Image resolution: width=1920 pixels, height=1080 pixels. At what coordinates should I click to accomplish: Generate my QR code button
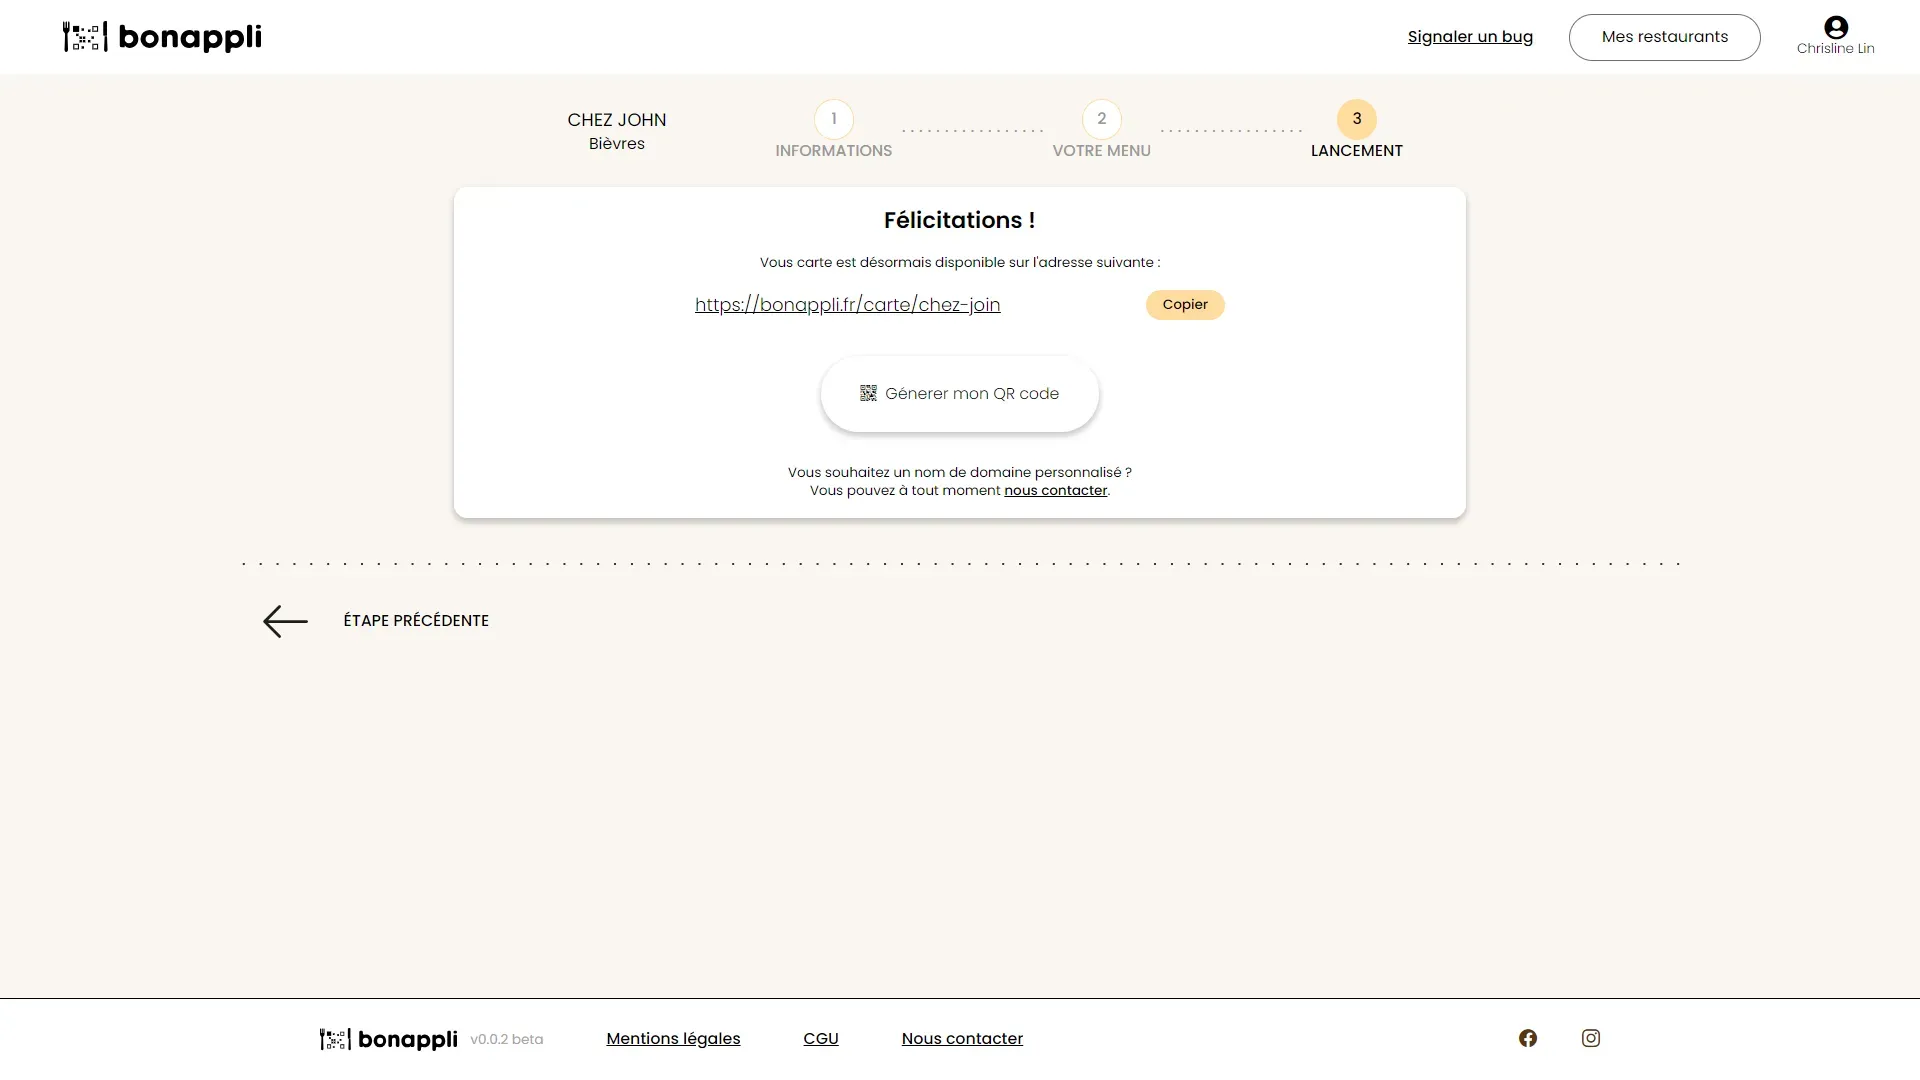pos(959,394)
